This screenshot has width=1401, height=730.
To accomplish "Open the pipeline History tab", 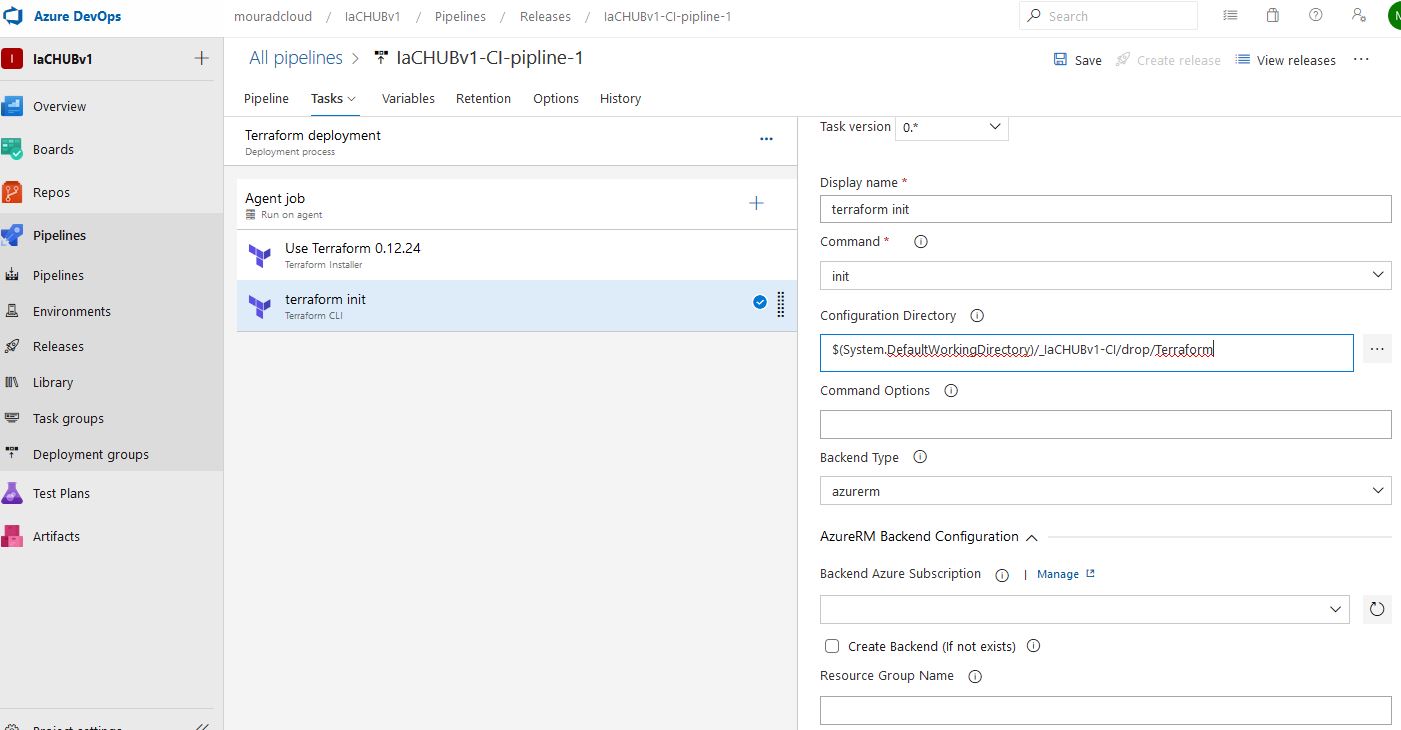I will (620, 98).
